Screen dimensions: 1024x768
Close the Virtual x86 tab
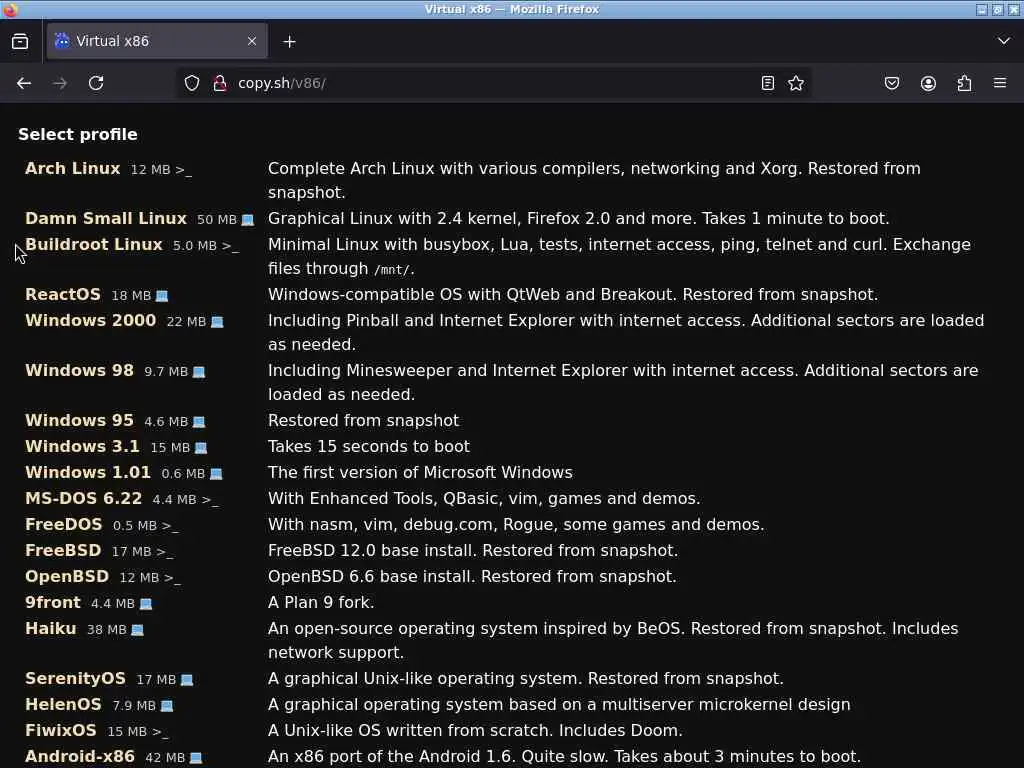(252, 41)
